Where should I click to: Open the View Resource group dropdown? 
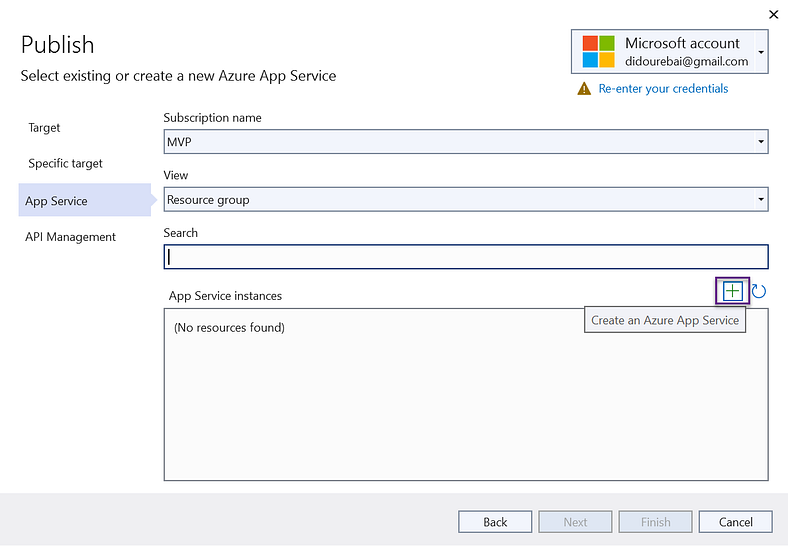(465, 200)
